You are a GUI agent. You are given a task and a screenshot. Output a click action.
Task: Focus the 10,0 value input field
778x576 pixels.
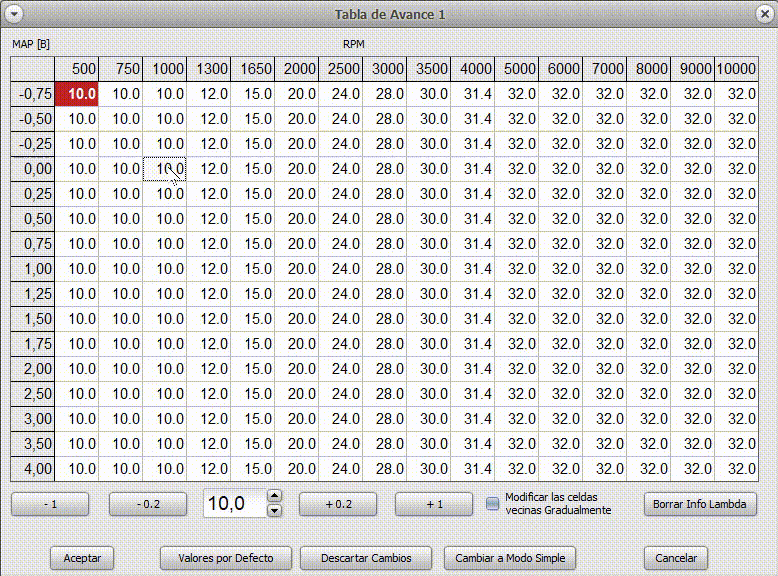(x=235, y=503)
